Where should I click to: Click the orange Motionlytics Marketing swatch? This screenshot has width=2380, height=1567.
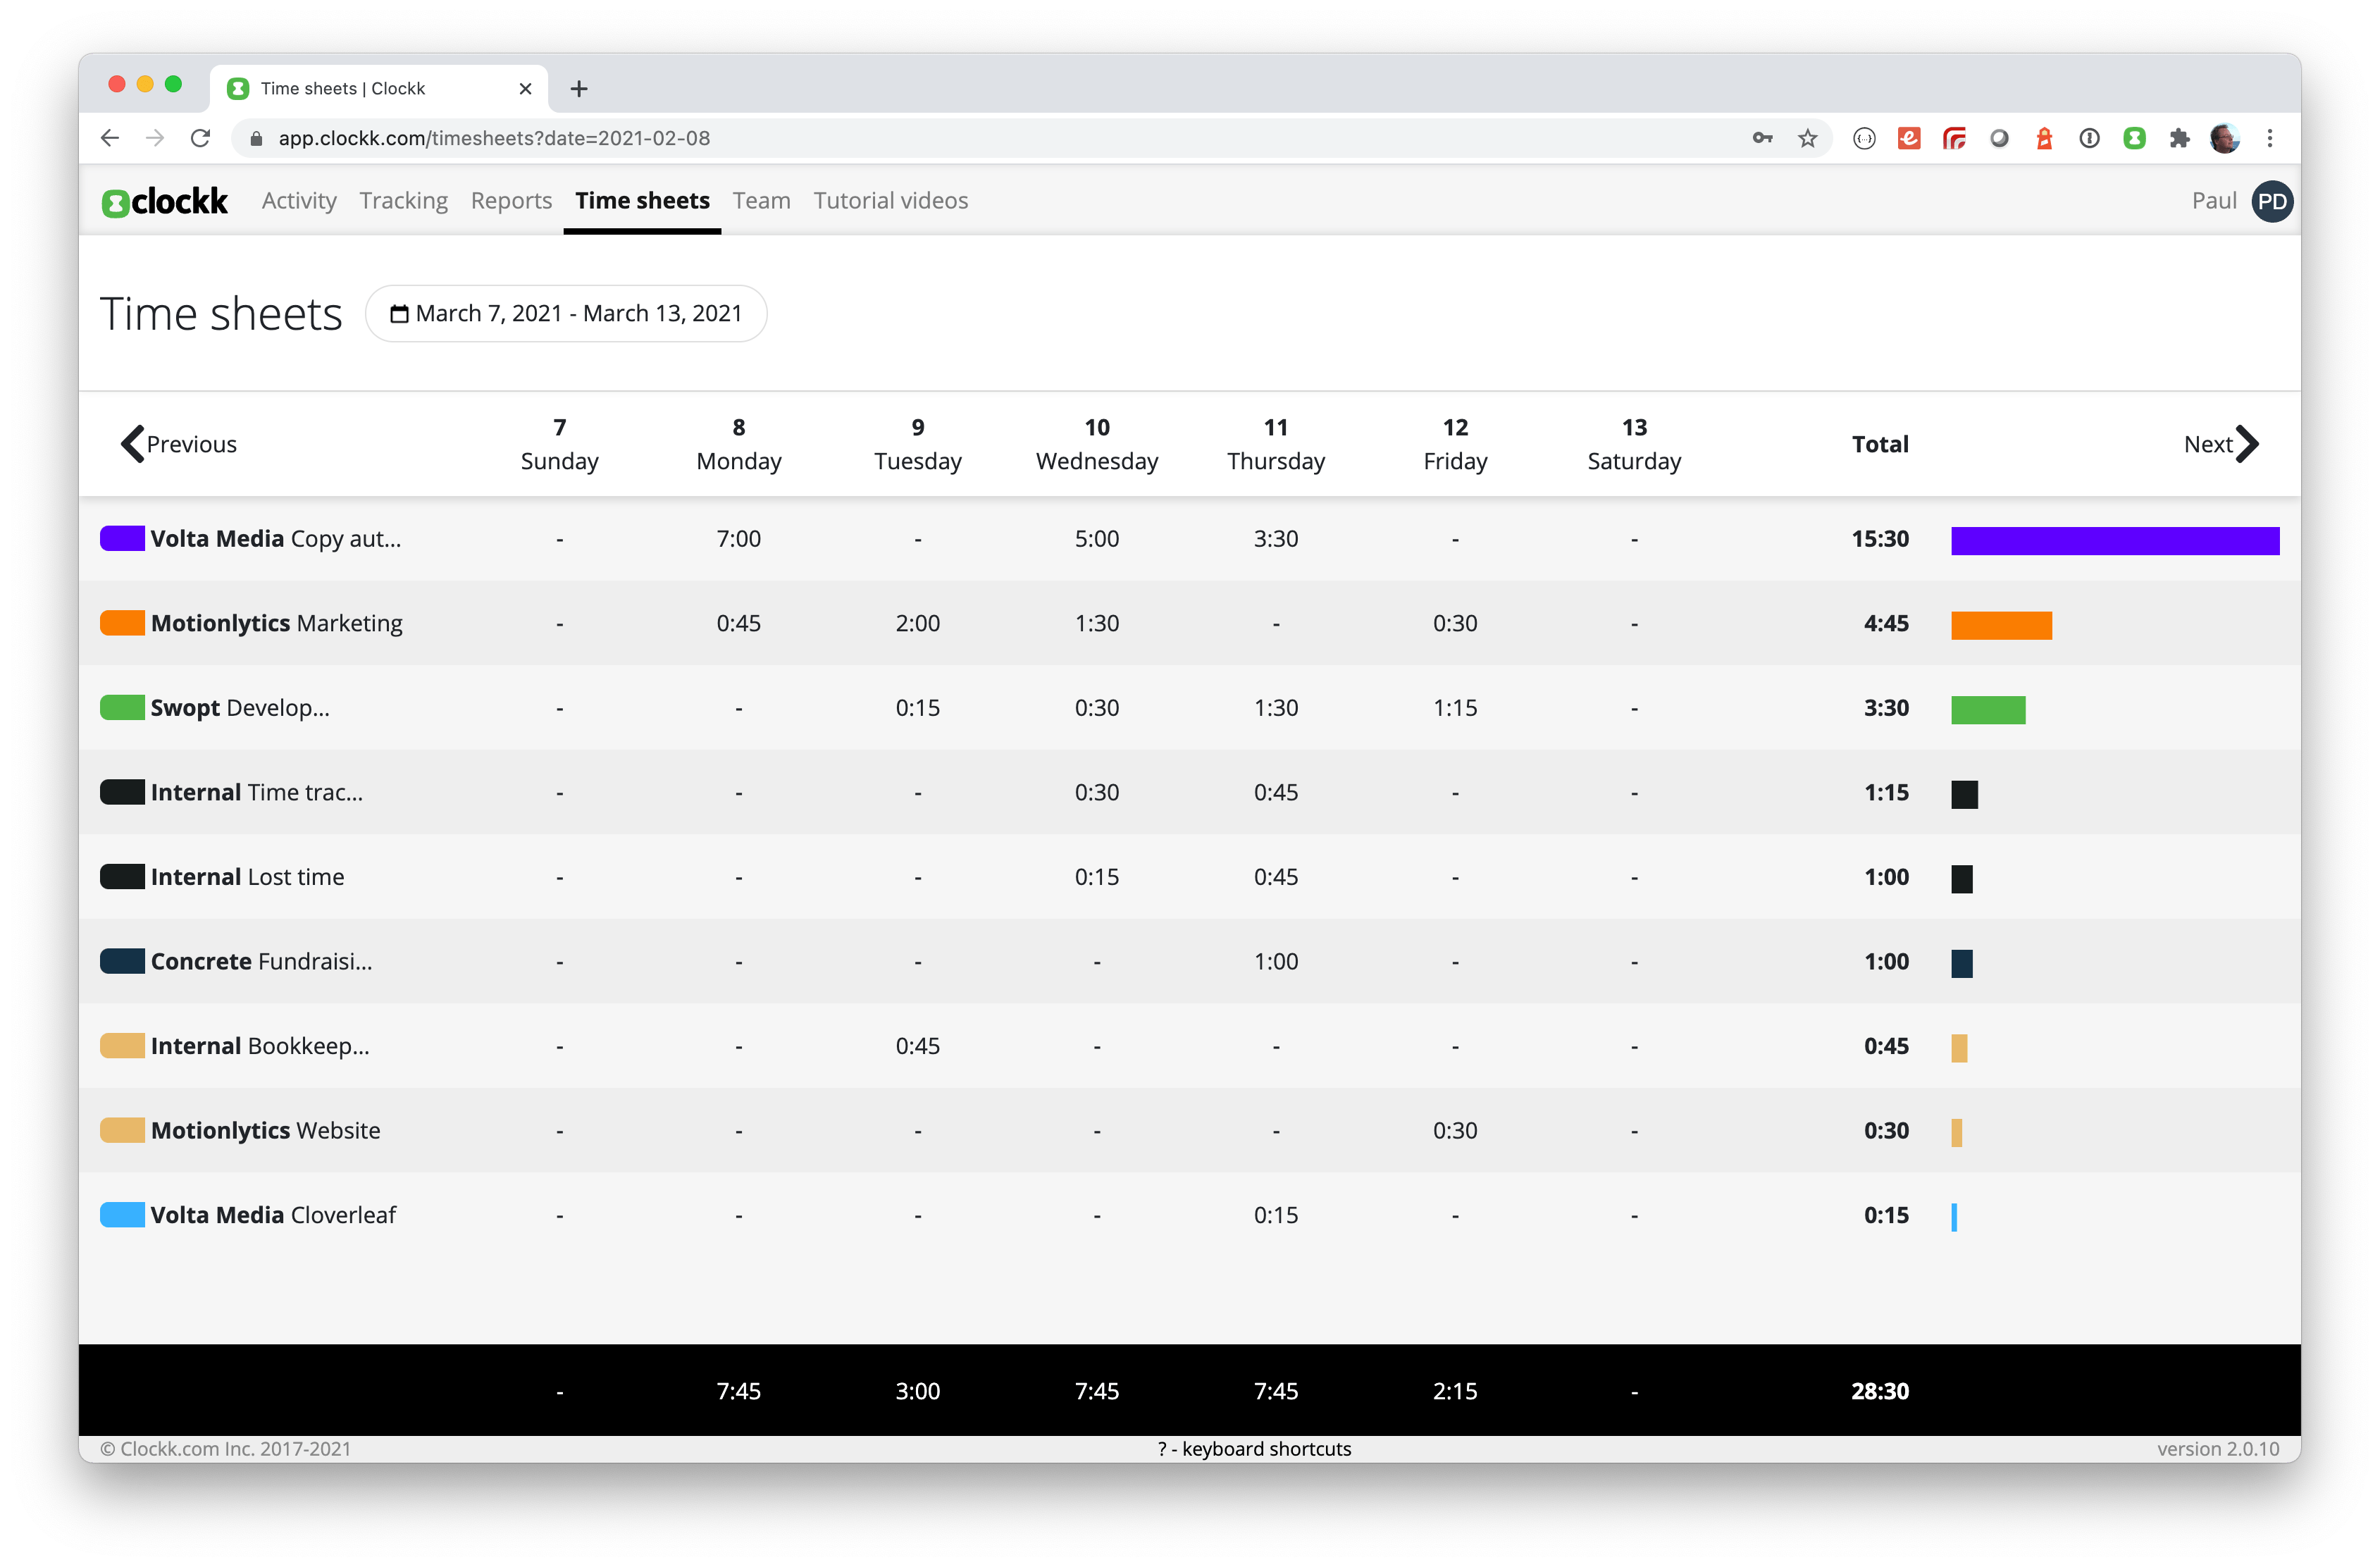click(122, 623)
